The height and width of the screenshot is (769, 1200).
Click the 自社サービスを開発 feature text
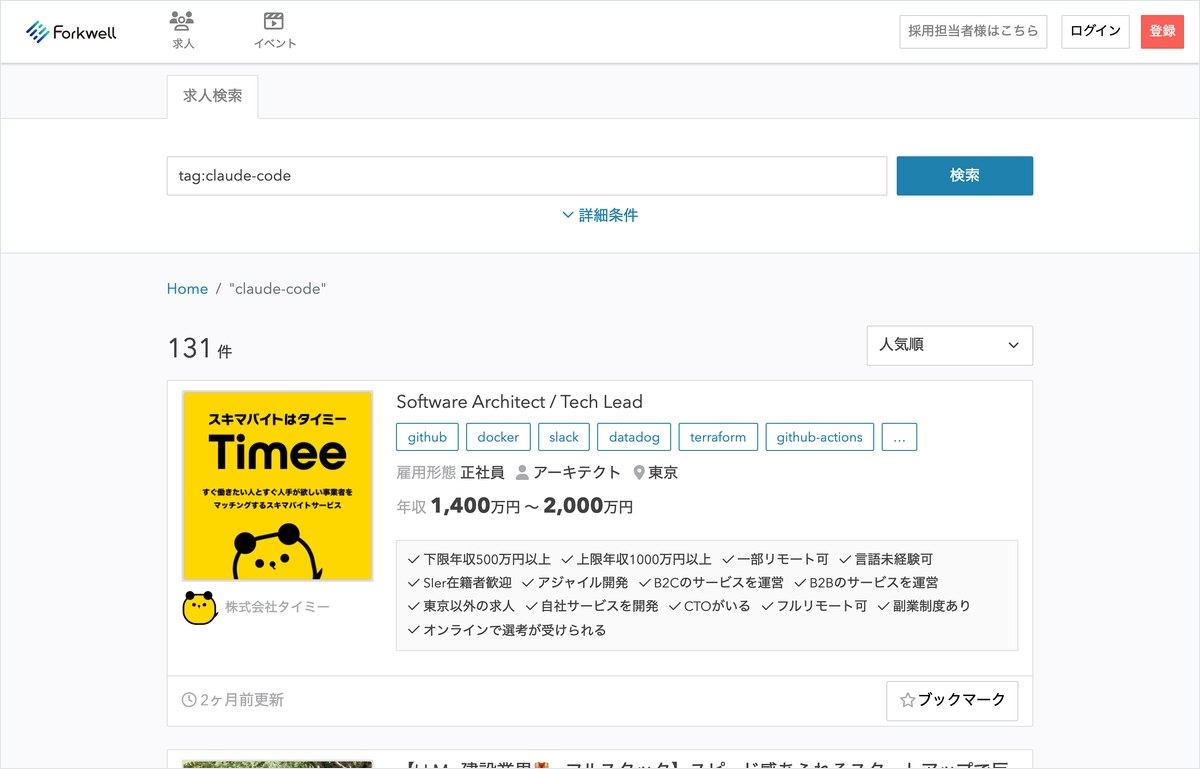tap(600, 606)
